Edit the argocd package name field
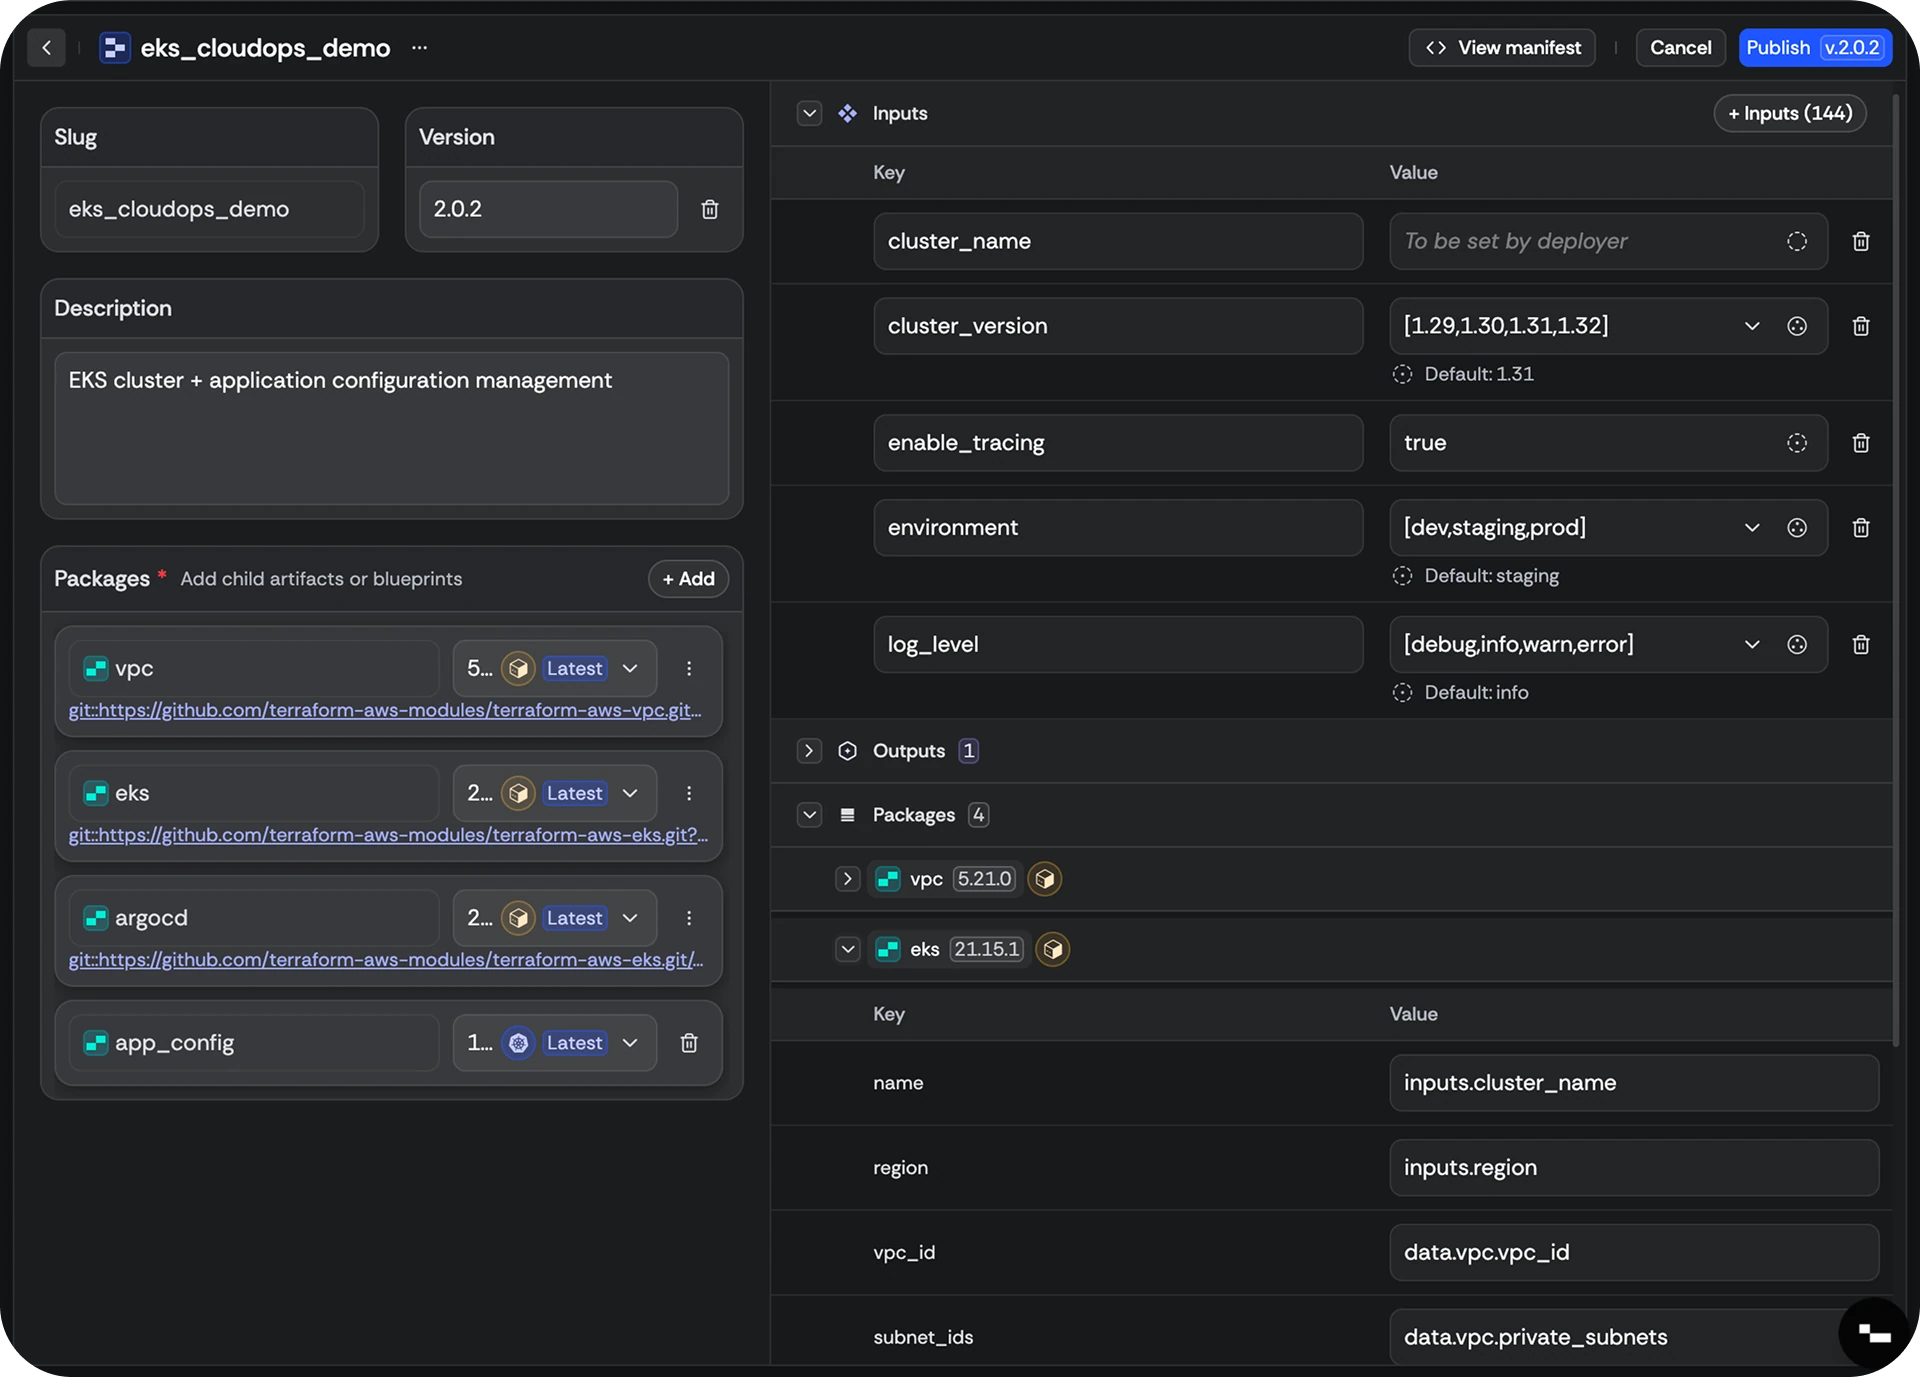This screenshot has height=1377, width=1920. pyautogui.click(x=254, y=918)
